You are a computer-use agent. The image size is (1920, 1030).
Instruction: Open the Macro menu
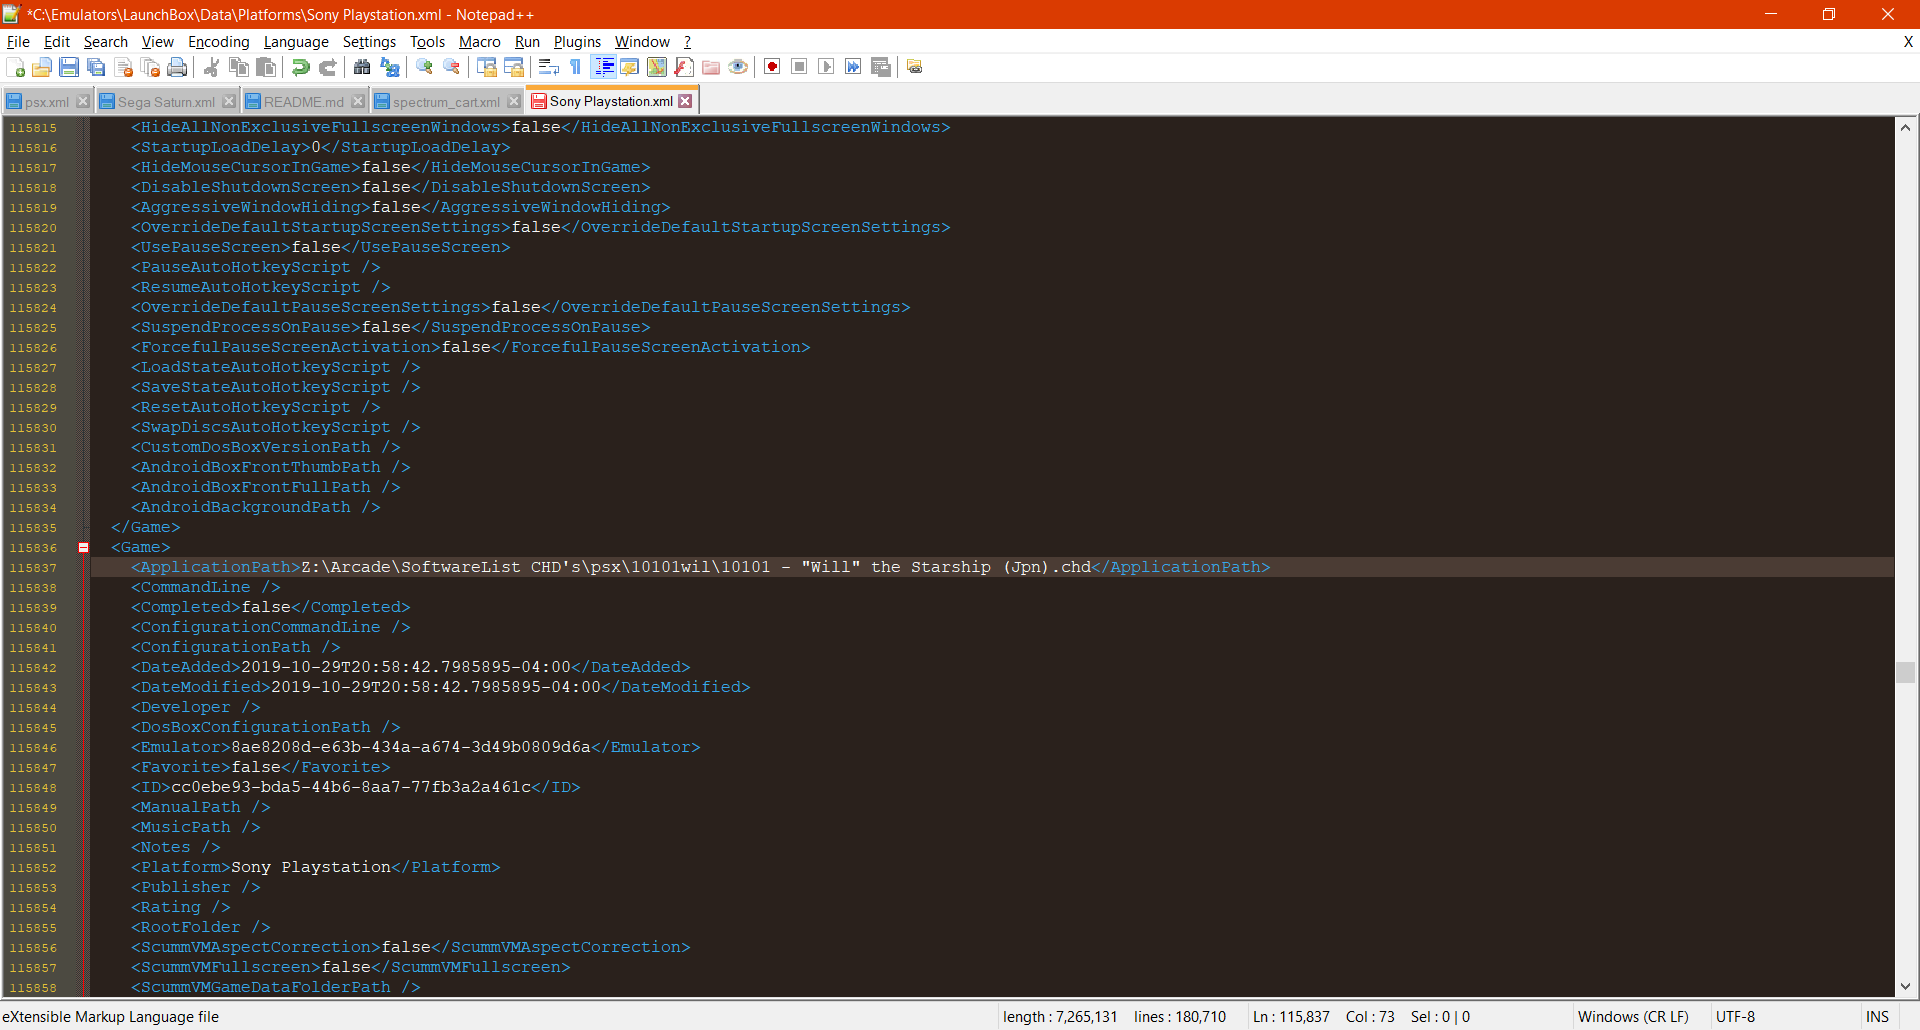click(479, 42)
